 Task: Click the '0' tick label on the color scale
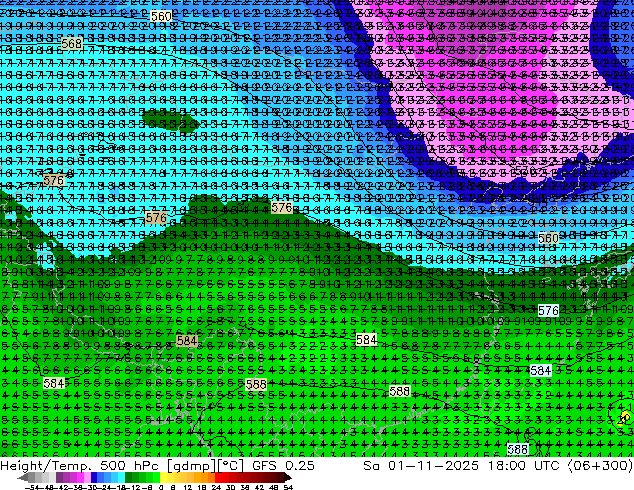(161, 487)
